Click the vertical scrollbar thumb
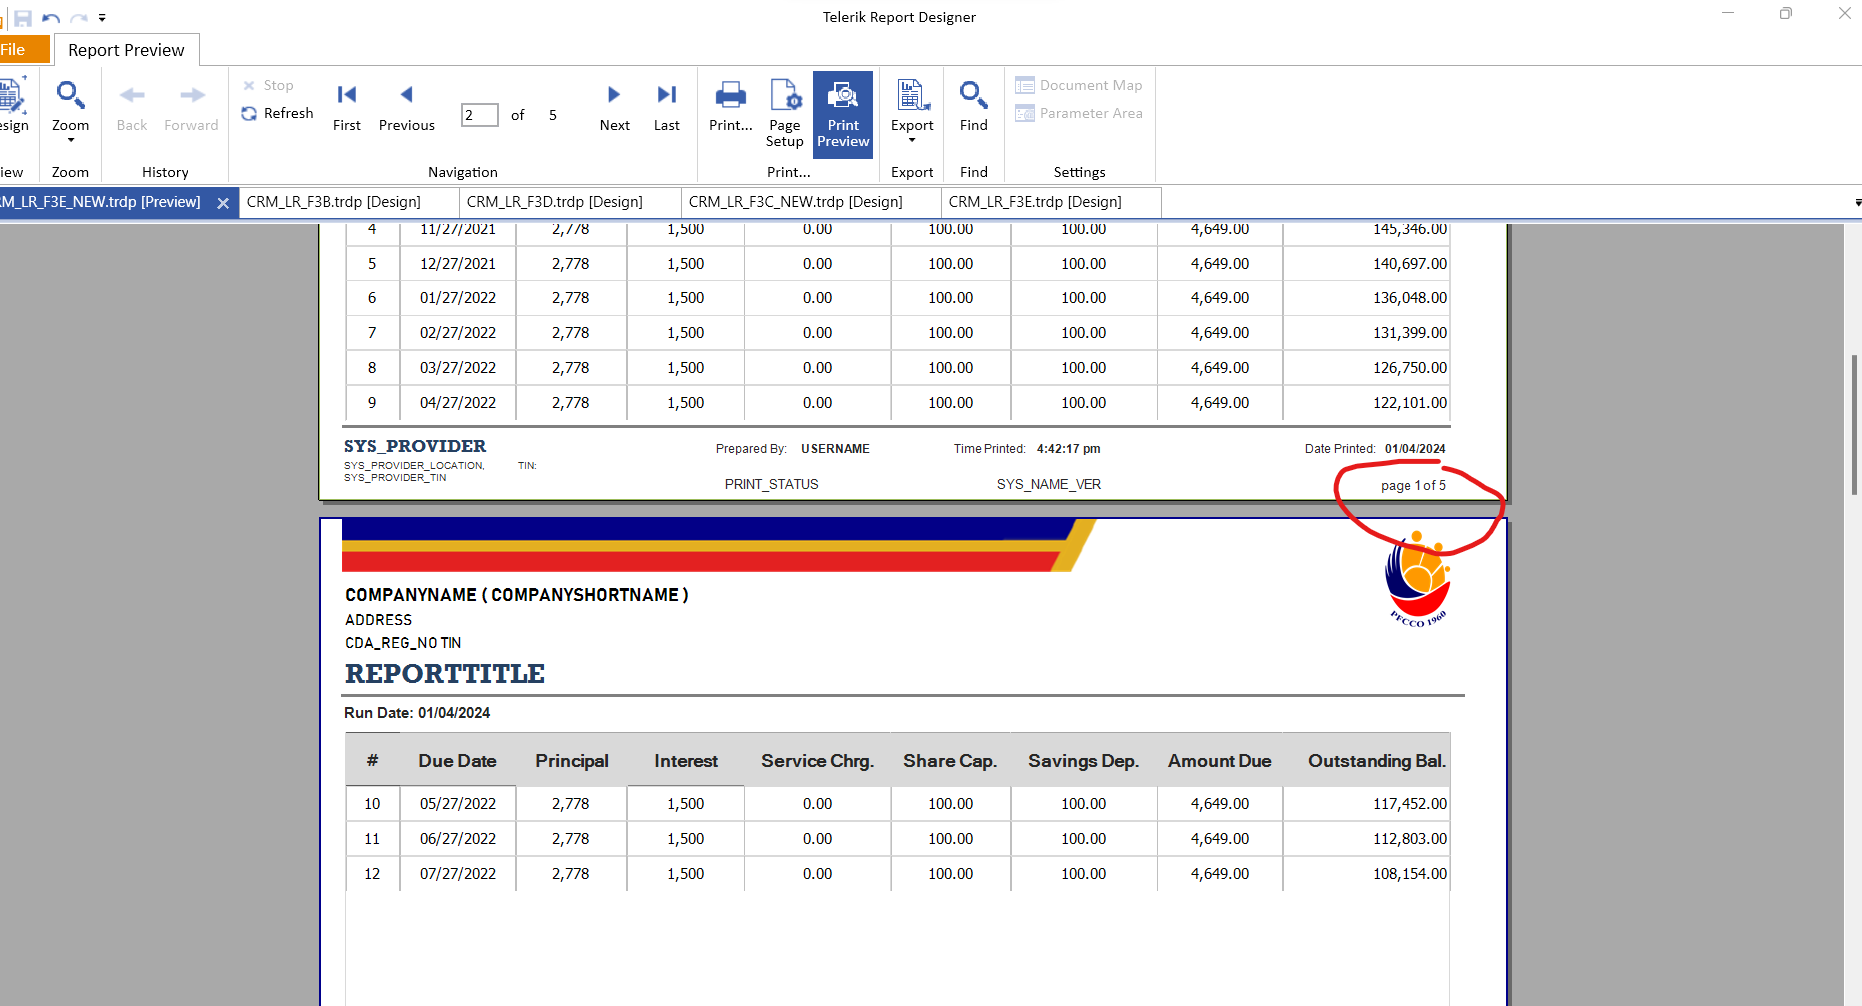The width and height of the screenshot is (1862, 1006). 1853,425
